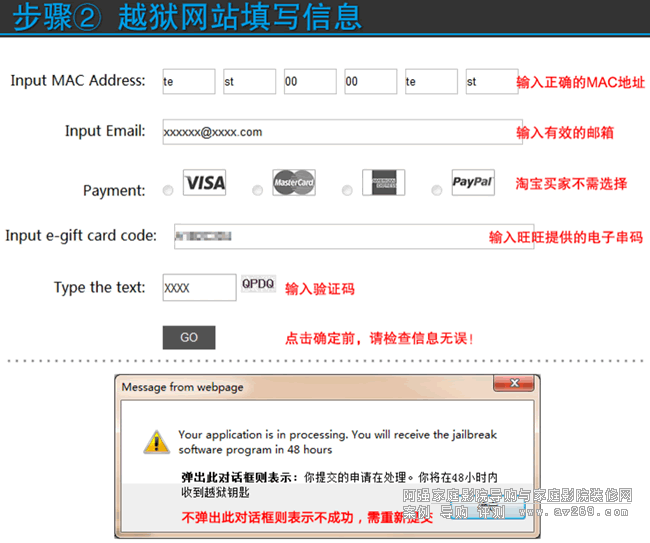Click the VISA card logo

tap(204, 182)
